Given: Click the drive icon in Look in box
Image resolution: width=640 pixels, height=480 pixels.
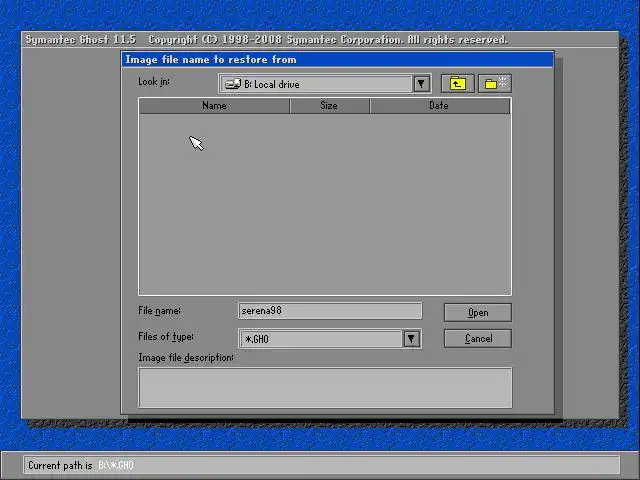Looking at the screenshot, I should point(233,84).
